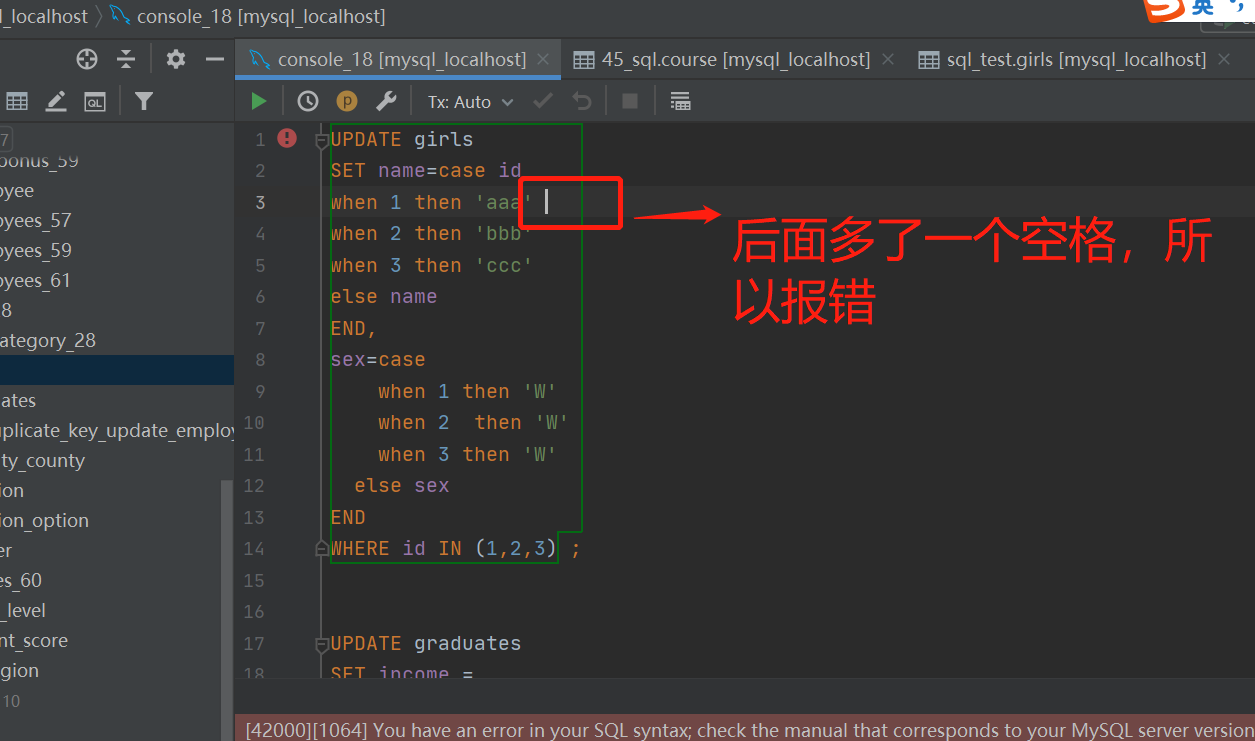Open console settings with the wrench icon
Screen dimensions: 1255x741
coord(386,101)
